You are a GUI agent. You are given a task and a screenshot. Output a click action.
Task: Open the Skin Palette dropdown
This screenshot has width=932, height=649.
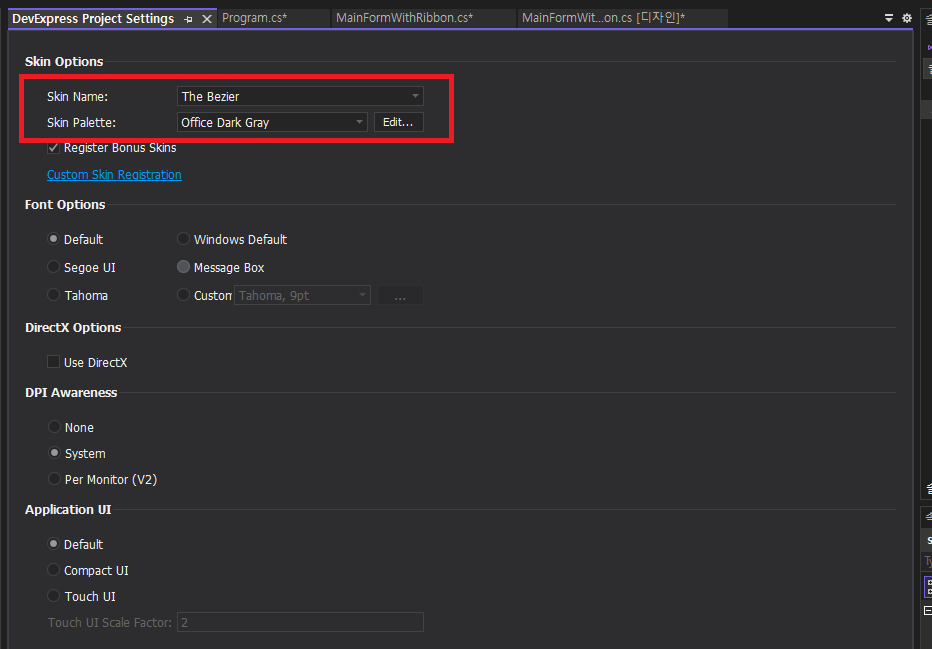[272, 122]
